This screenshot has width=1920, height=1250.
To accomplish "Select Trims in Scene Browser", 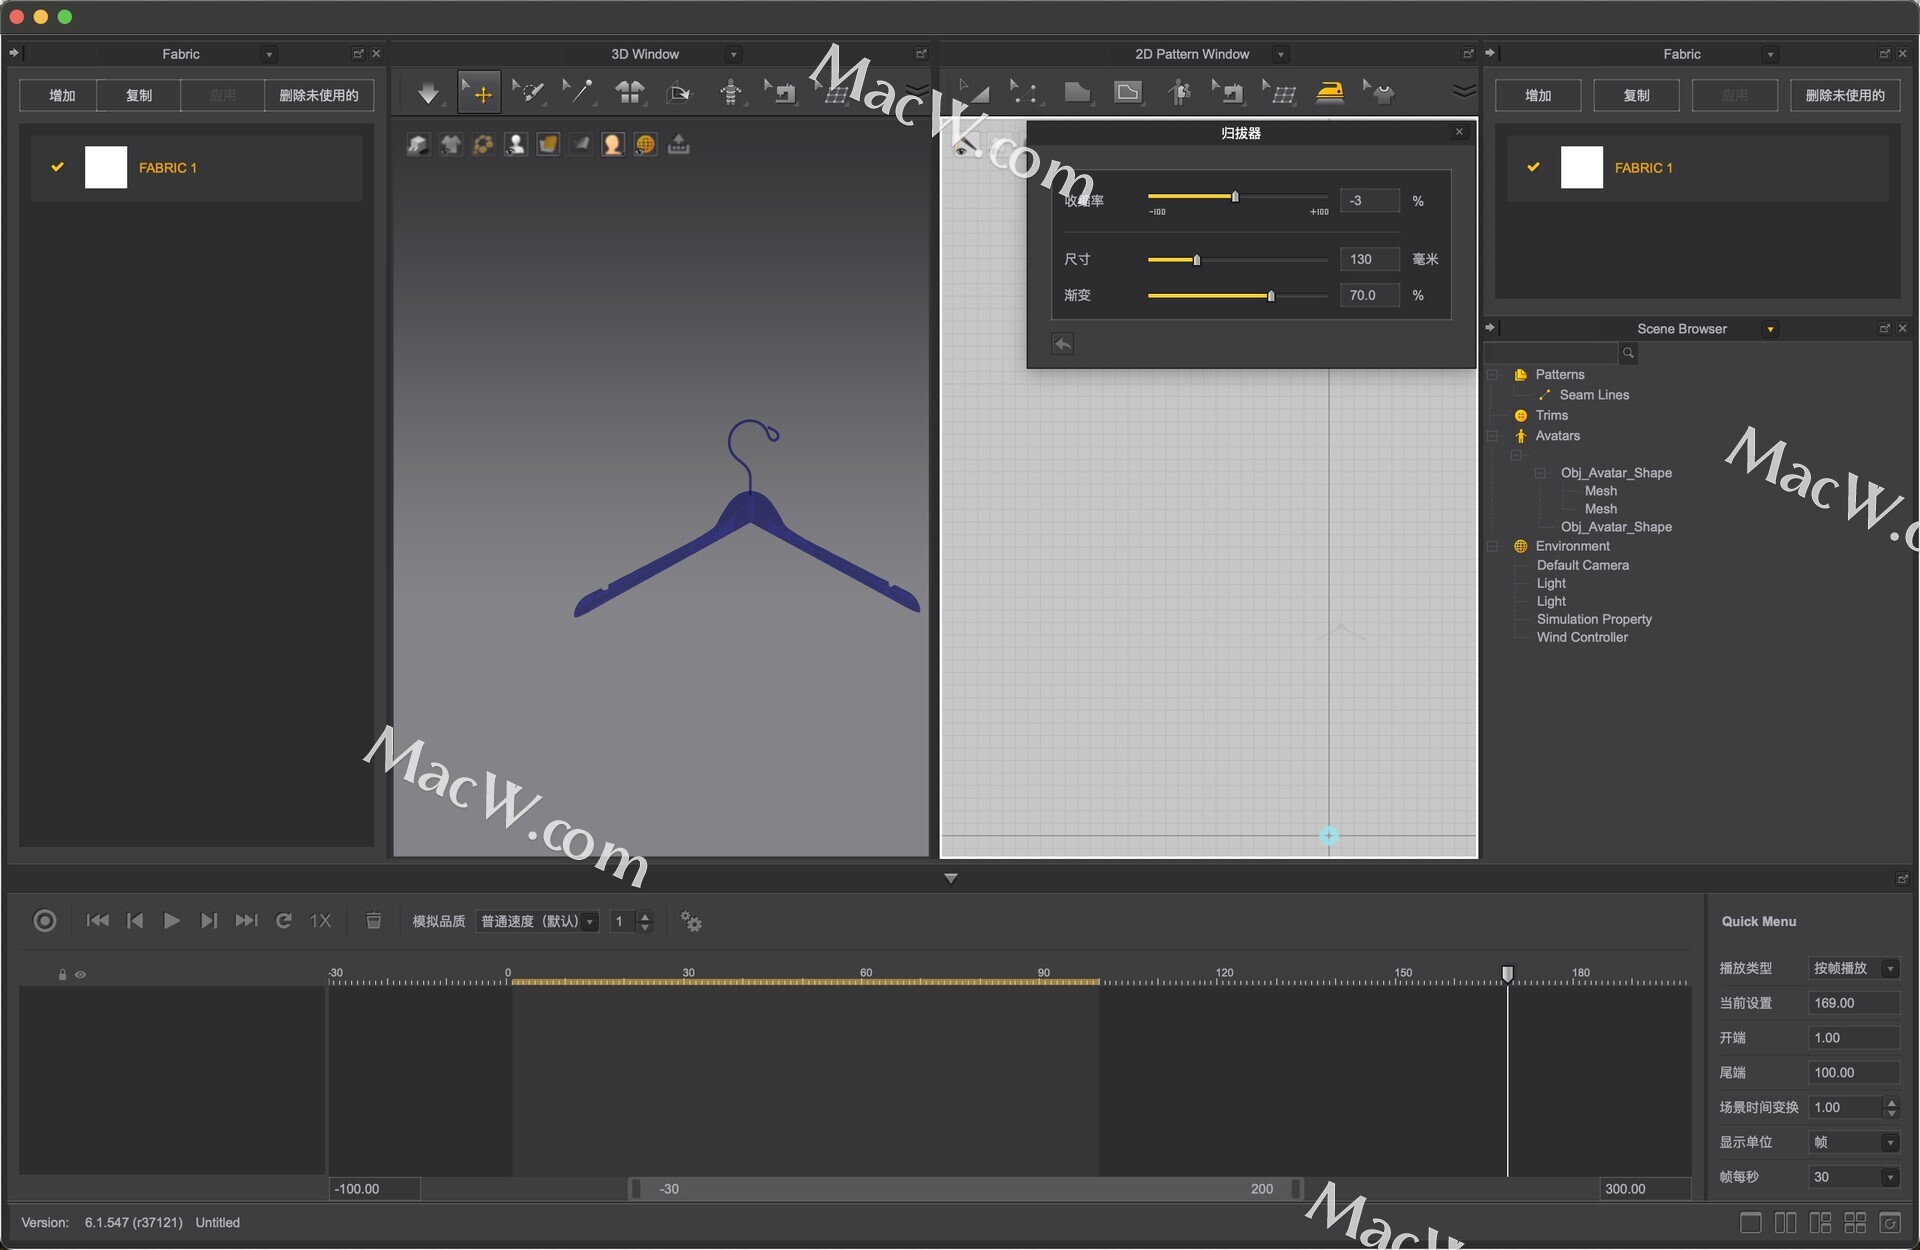I will [x=1552, y=415].
